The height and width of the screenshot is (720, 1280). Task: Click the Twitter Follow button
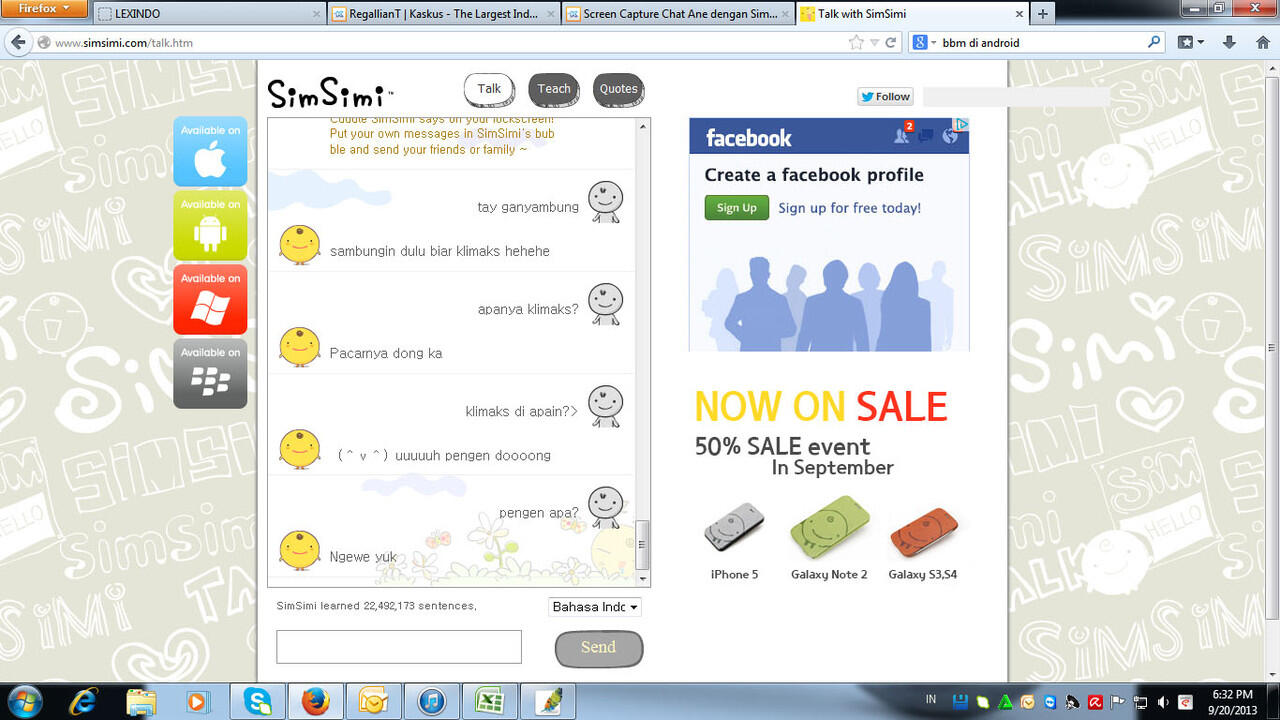[x=884, y=96]
